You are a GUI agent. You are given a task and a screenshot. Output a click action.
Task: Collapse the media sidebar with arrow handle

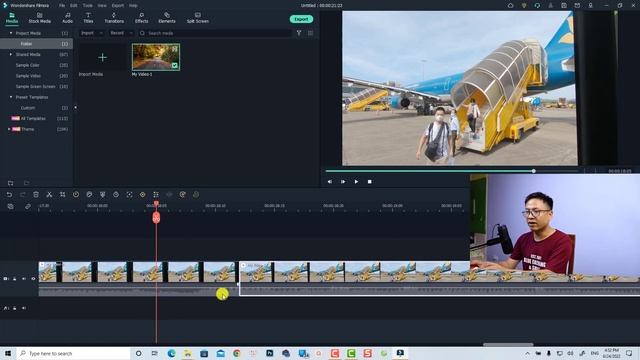[76, 108]
